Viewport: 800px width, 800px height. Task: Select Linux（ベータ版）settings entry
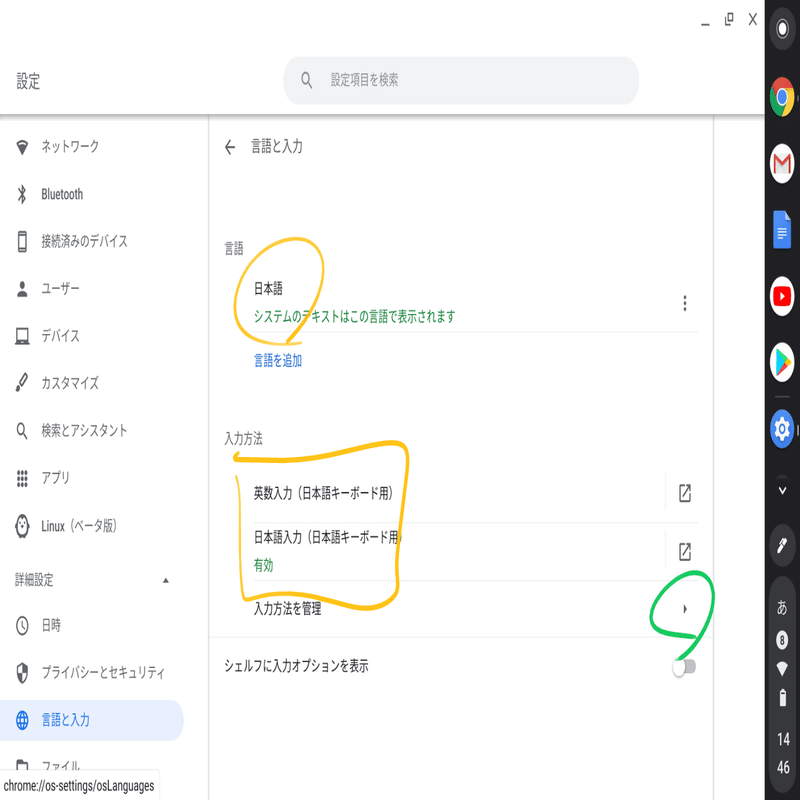coord(80,525)
